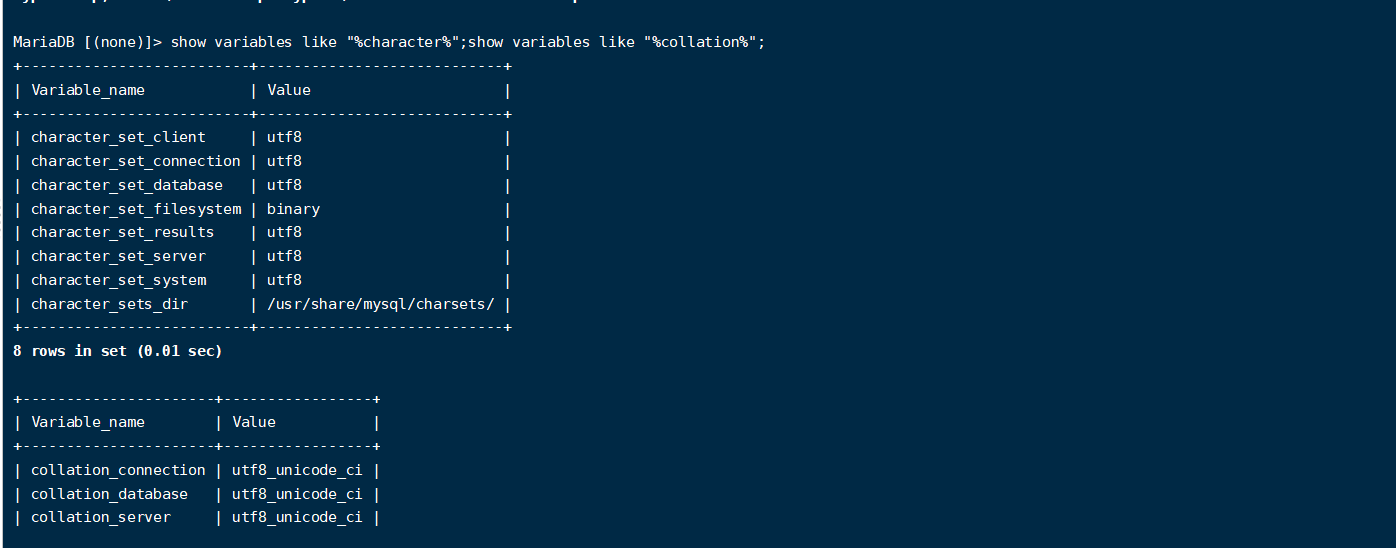Click the show variables like "%character%" command
Image resolution: width=1396 pixels, height=548 pixels.
(316, 42)
